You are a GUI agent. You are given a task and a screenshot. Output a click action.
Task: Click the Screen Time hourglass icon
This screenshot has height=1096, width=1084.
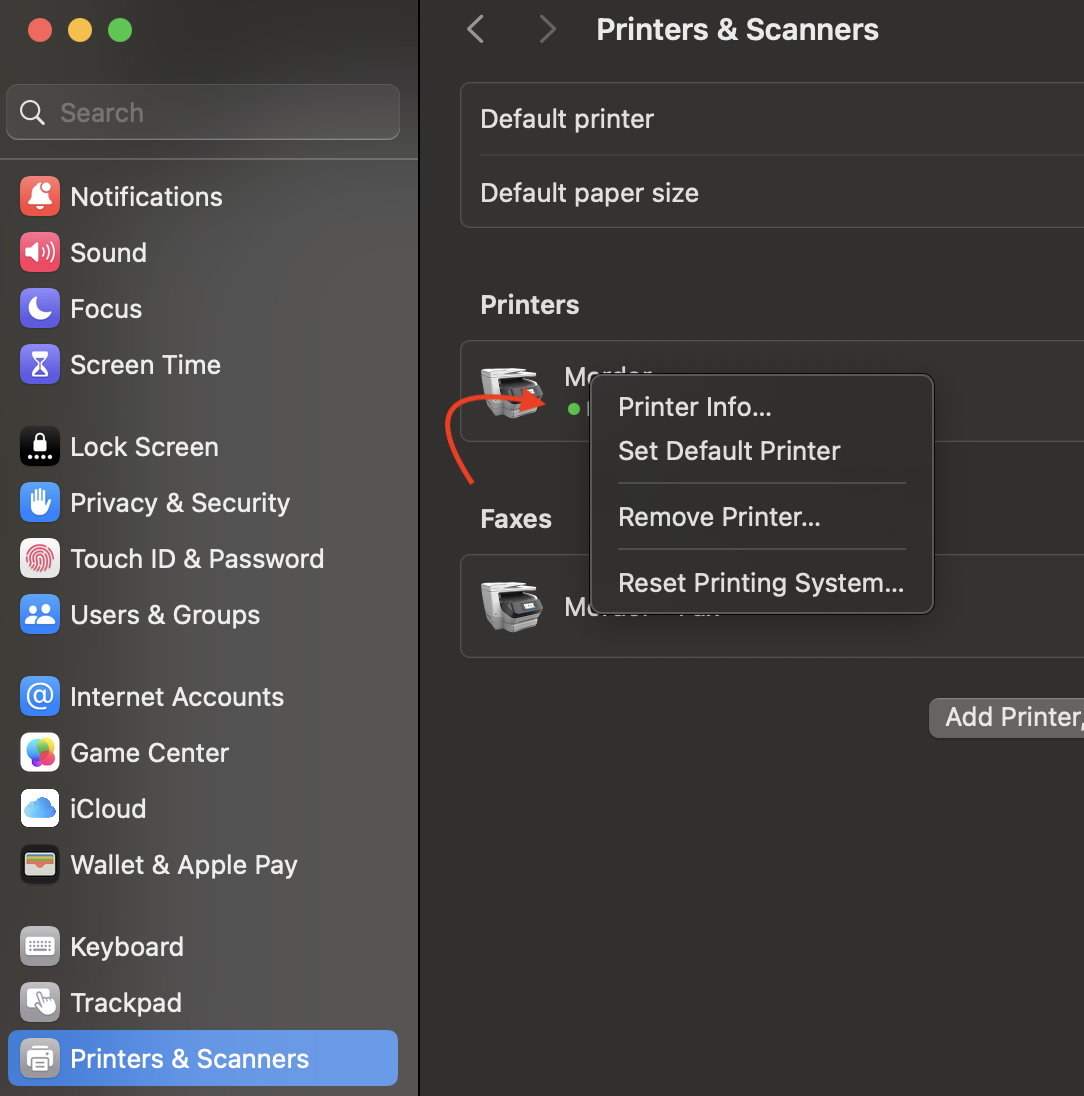40,364
